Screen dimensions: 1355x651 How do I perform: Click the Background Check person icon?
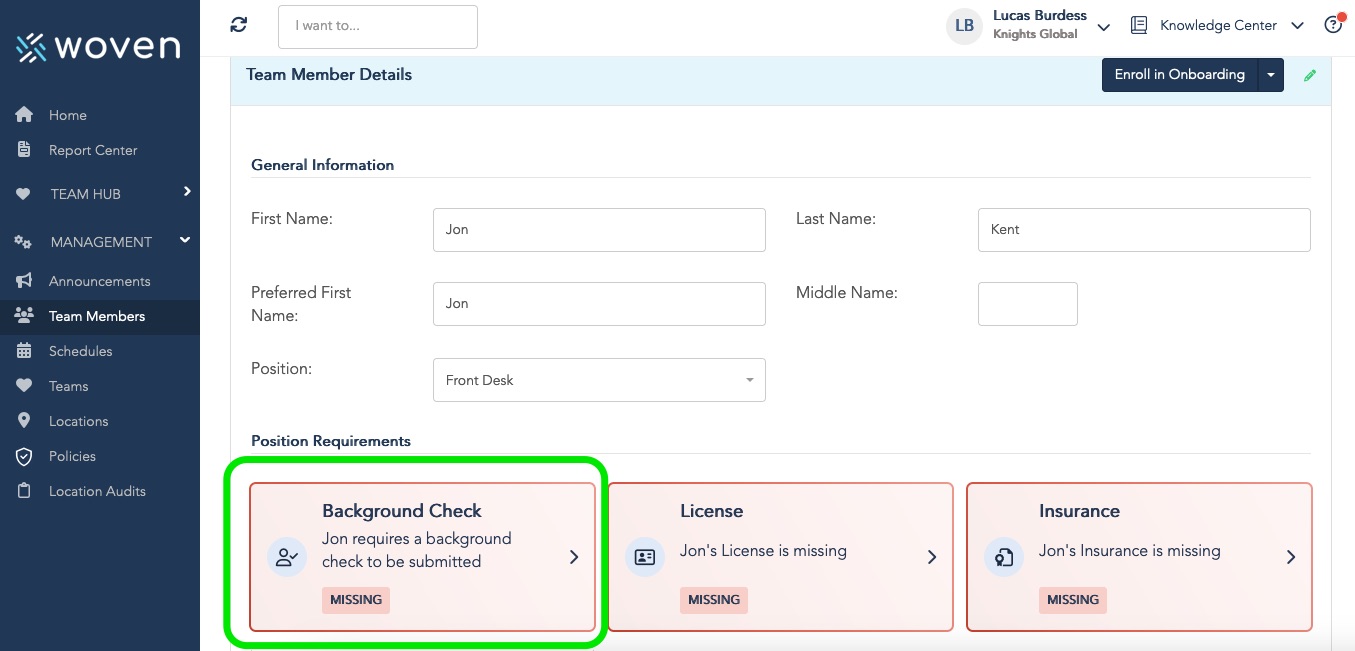(x=287, y=557)
